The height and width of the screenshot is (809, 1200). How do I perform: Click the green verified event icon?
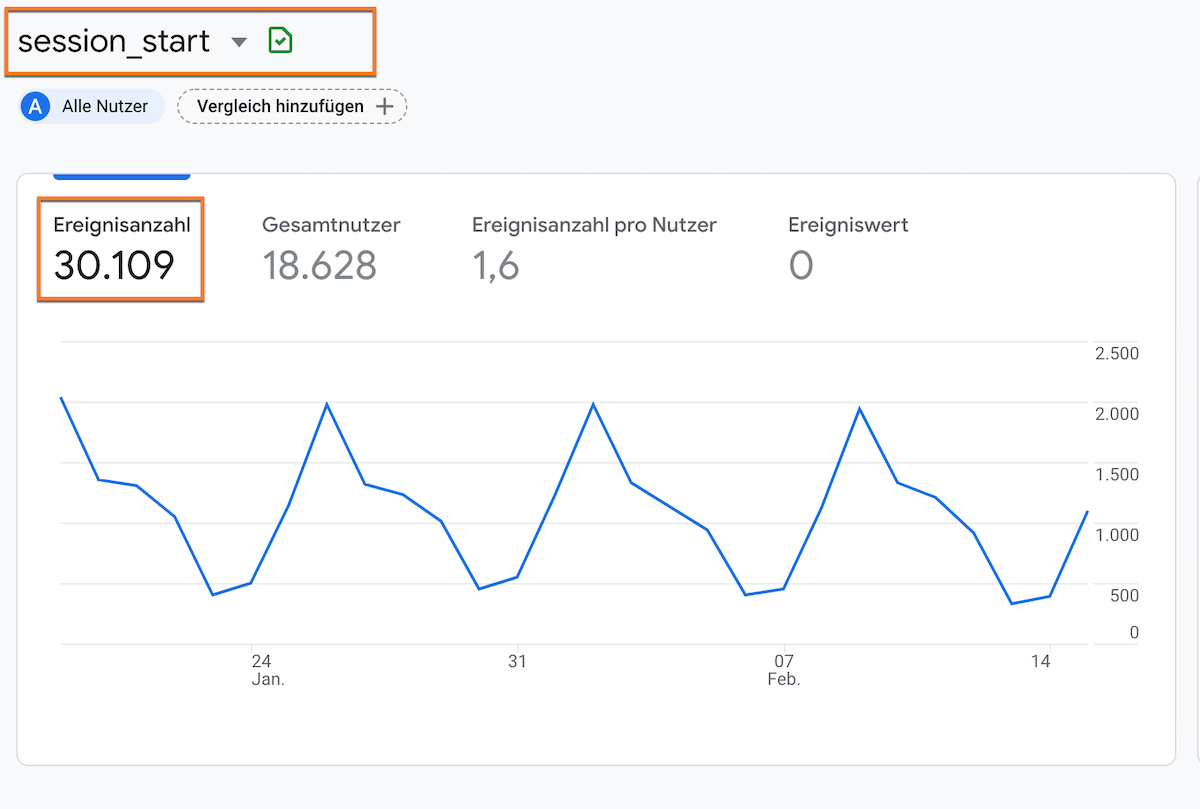[280, 40]
